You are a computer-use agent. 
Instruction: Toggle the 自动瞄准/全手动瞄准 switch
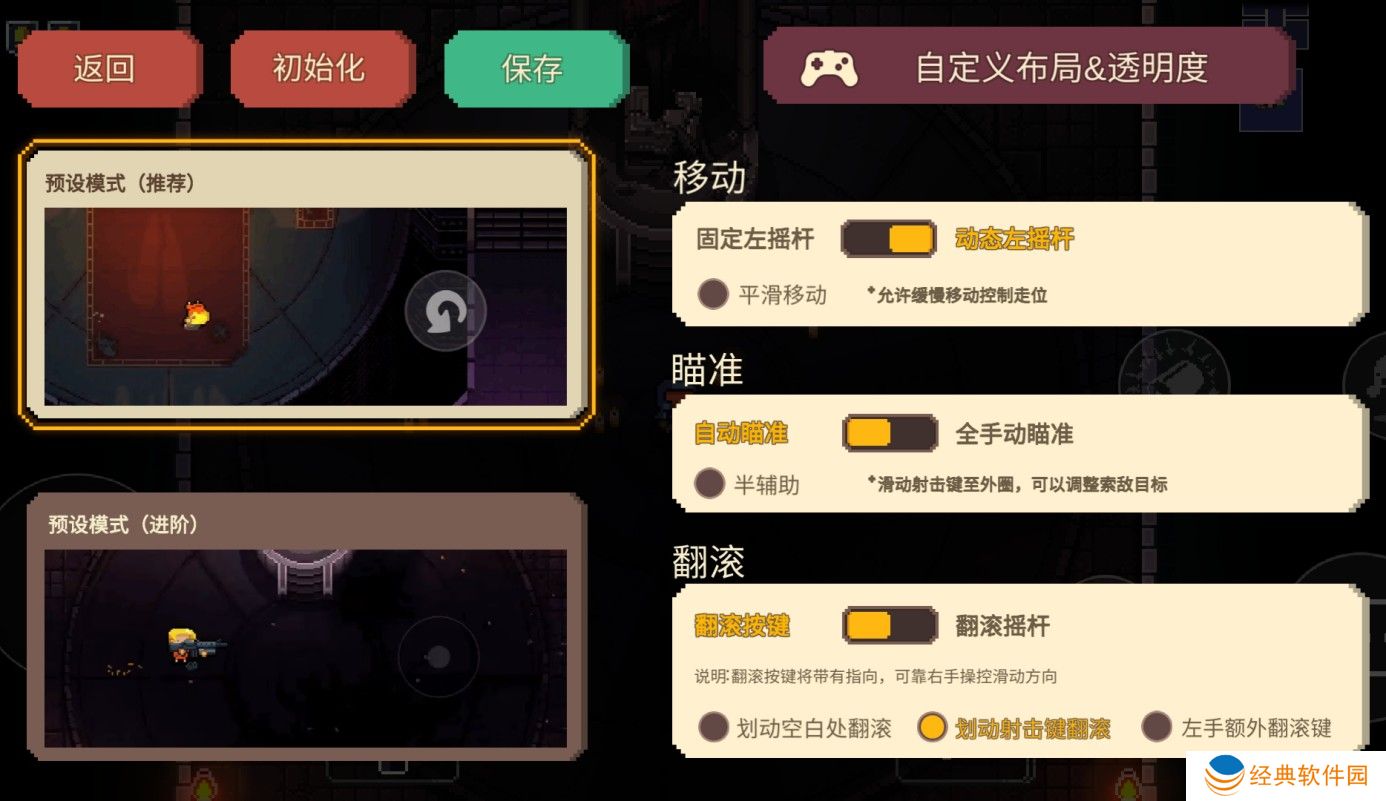click(890, 433)
